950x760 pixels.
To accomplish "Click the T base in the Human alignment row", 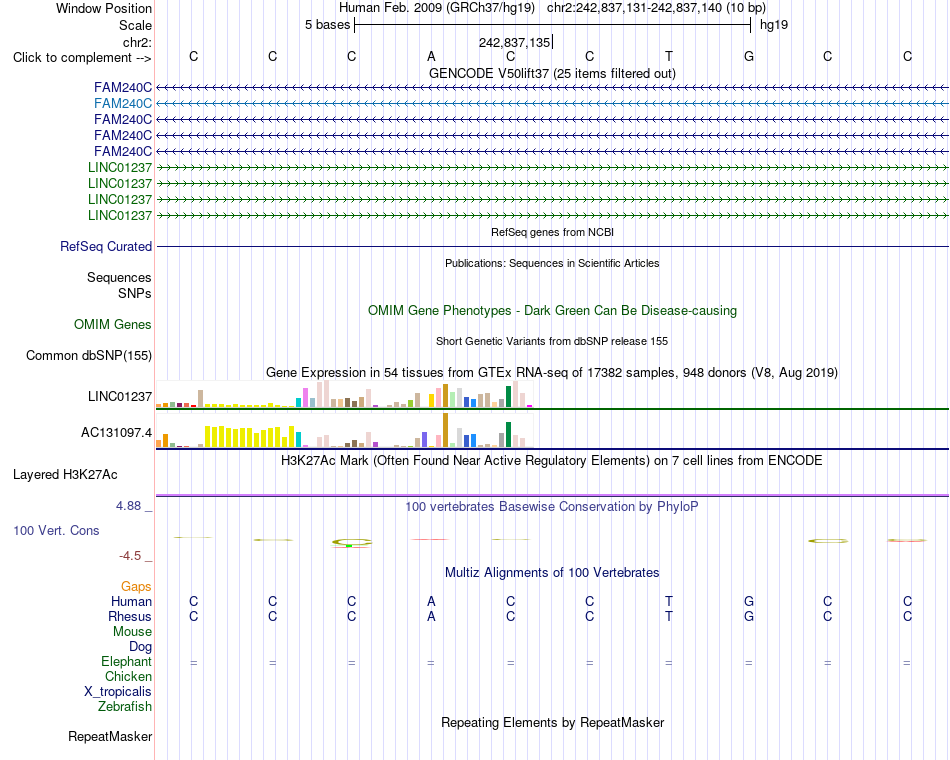I will click(669, 601).
